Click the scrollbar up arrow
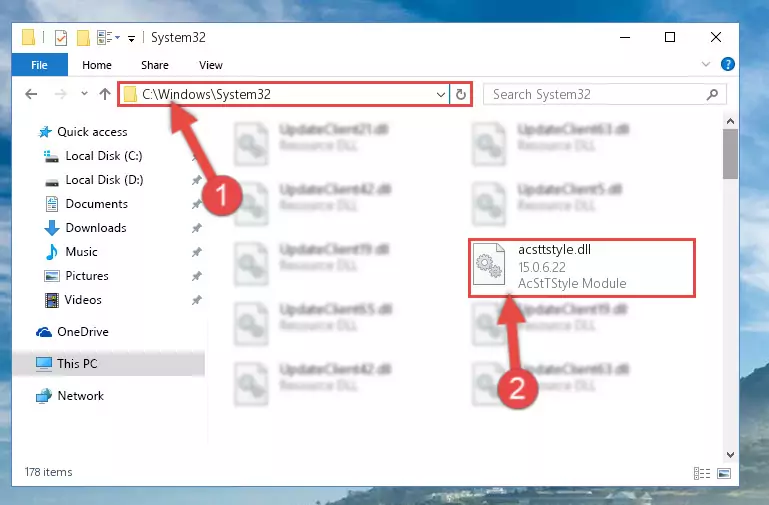This screenshot has width=769, height=505. coord(730,121)
